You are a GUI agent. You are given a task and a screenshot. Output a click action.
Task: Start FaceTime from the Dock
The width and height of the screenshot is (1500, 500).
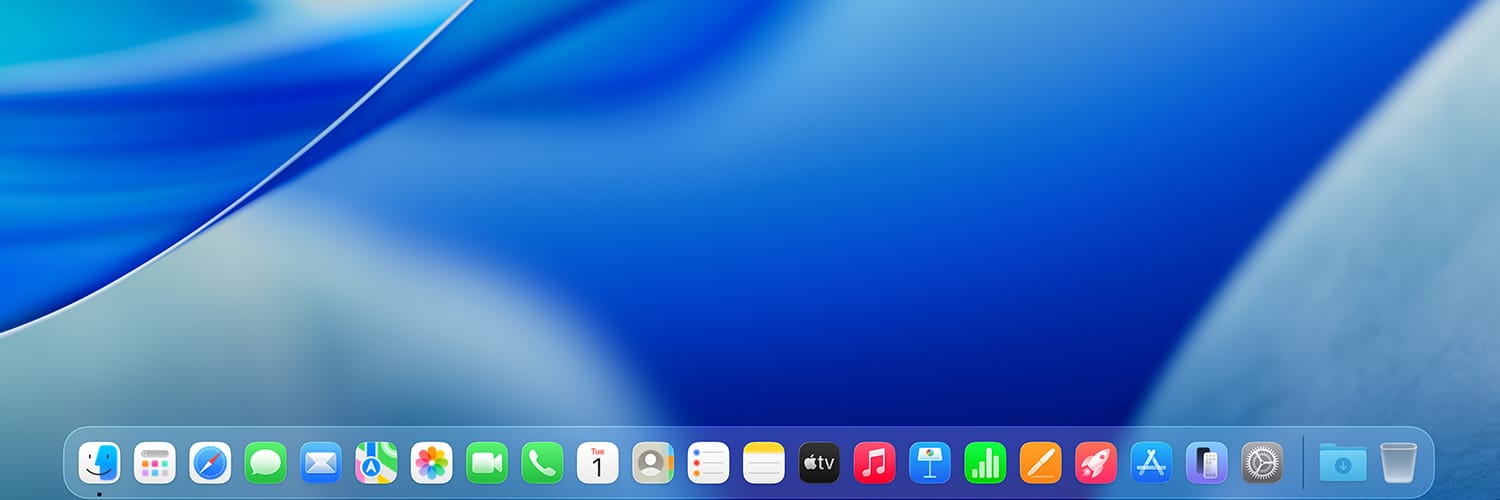click(487, 463)
